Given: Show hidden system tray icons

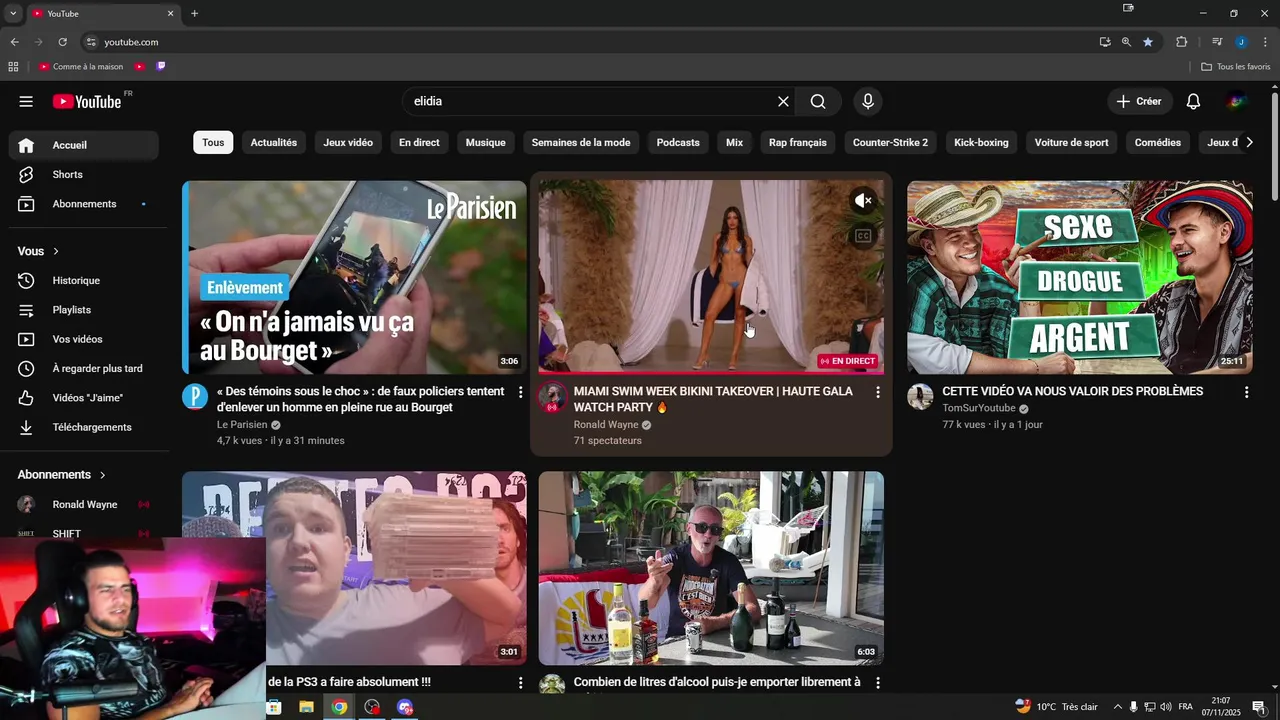Looking at the screenshot, I should tap(1117, 707).
